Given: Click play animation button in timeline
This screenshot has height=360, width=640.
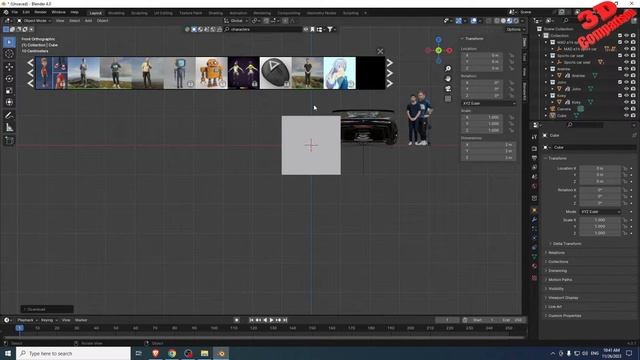Looking at the screenshot, I should (x=271, y=320).
